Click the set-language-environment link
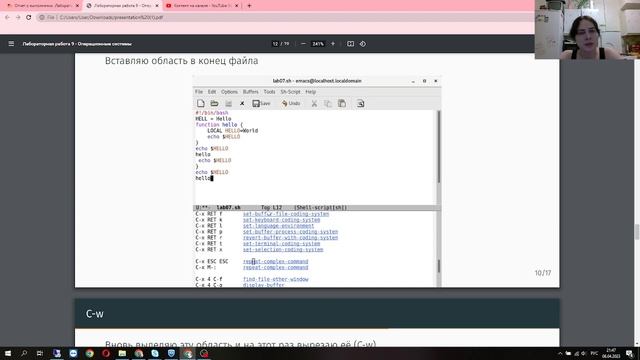 click(x=278, y=226)
